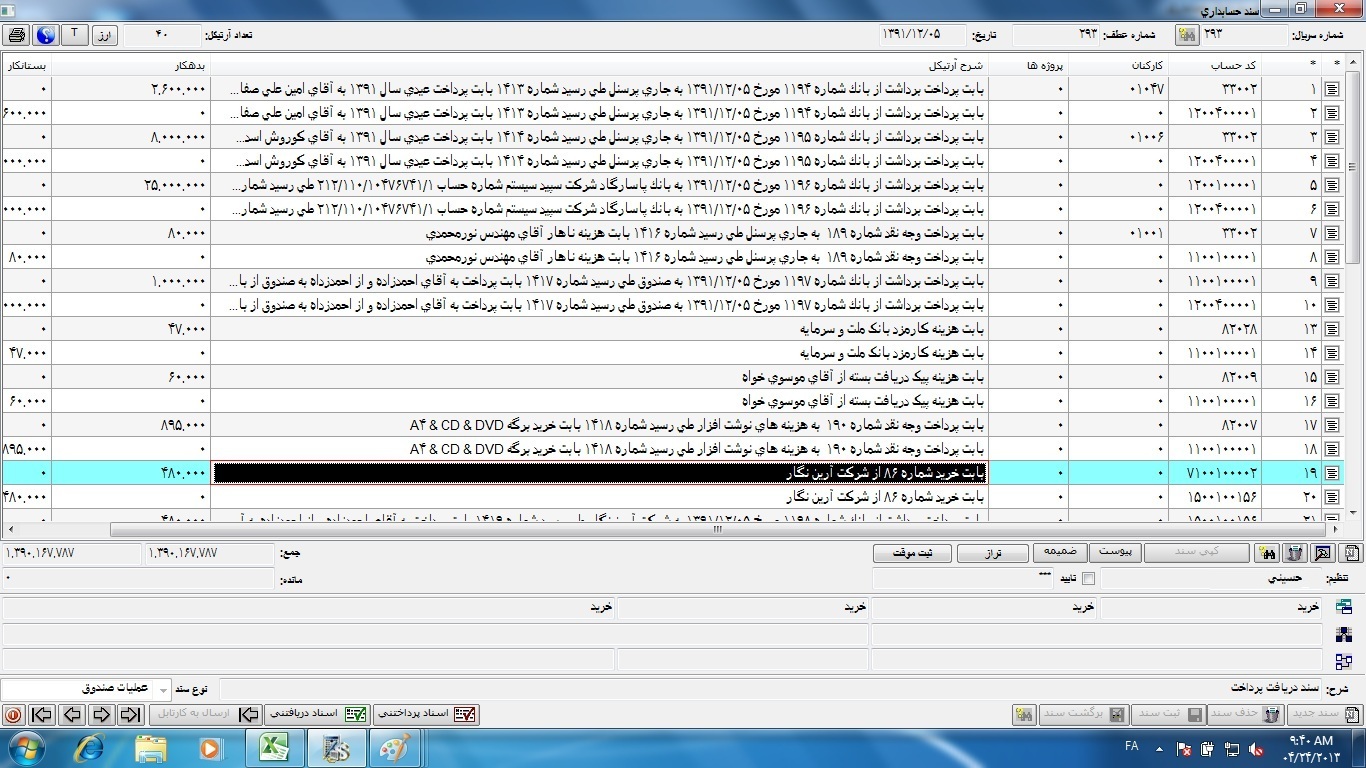Select account code 7100100002 in row 19
The width and height of the screenshot is (1366, 768).
pyautogui.click(x=1214, y=473)
